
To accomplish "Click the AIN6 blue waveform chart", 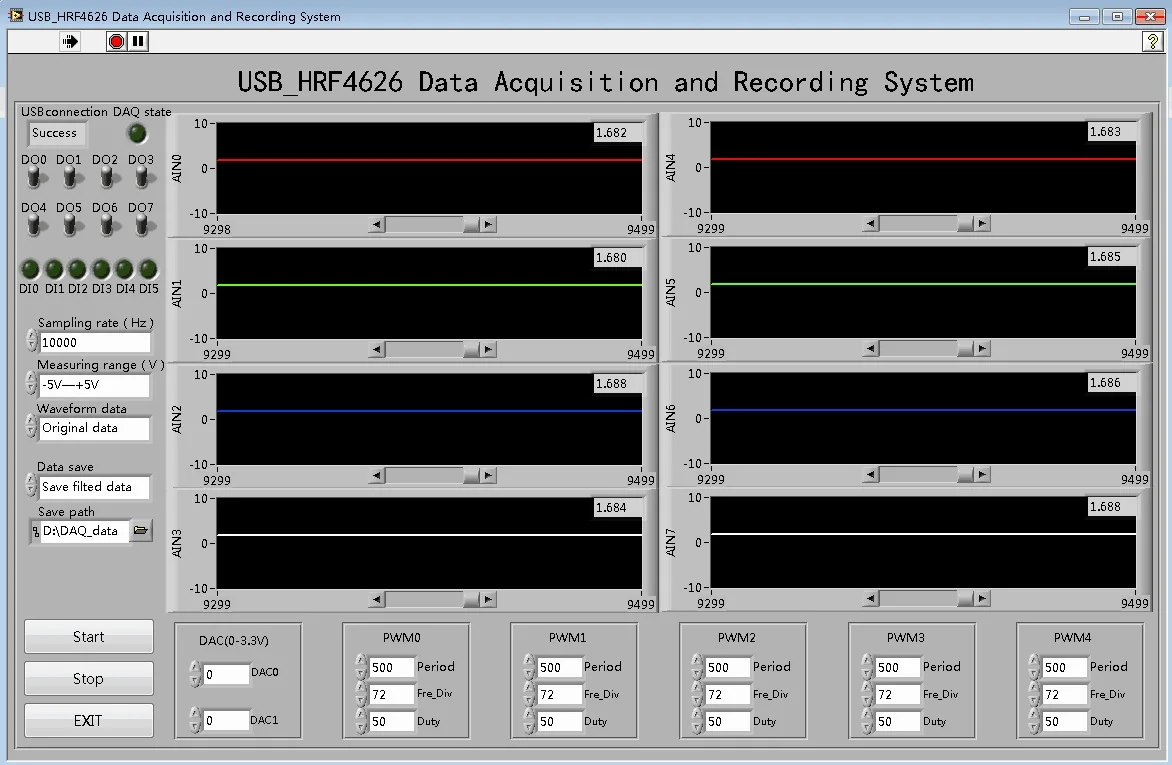I will point(923,419).
